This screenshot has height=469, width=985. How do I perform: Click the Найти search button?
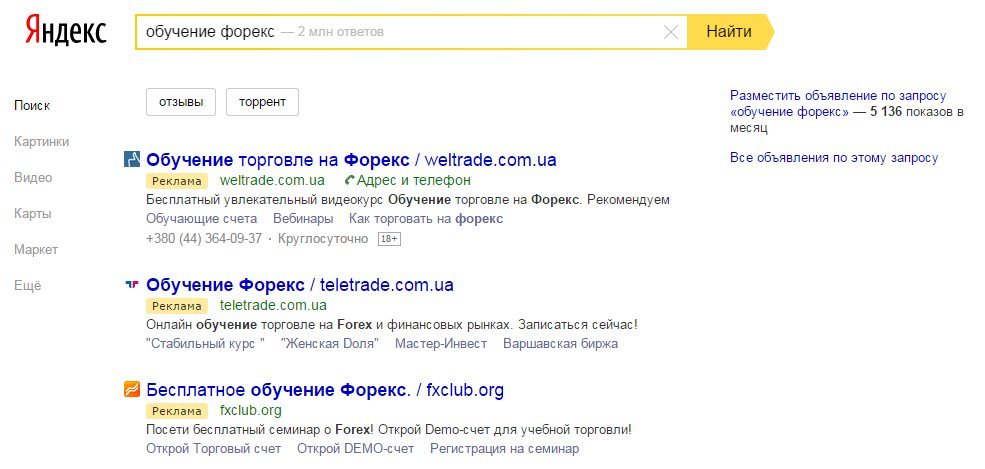[x=729, y=31]
